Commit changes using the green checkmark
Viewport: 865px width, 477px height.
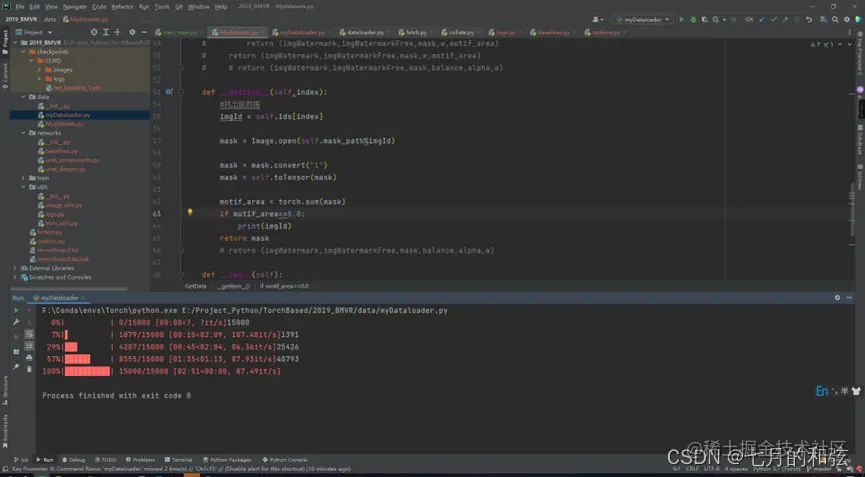773,19
